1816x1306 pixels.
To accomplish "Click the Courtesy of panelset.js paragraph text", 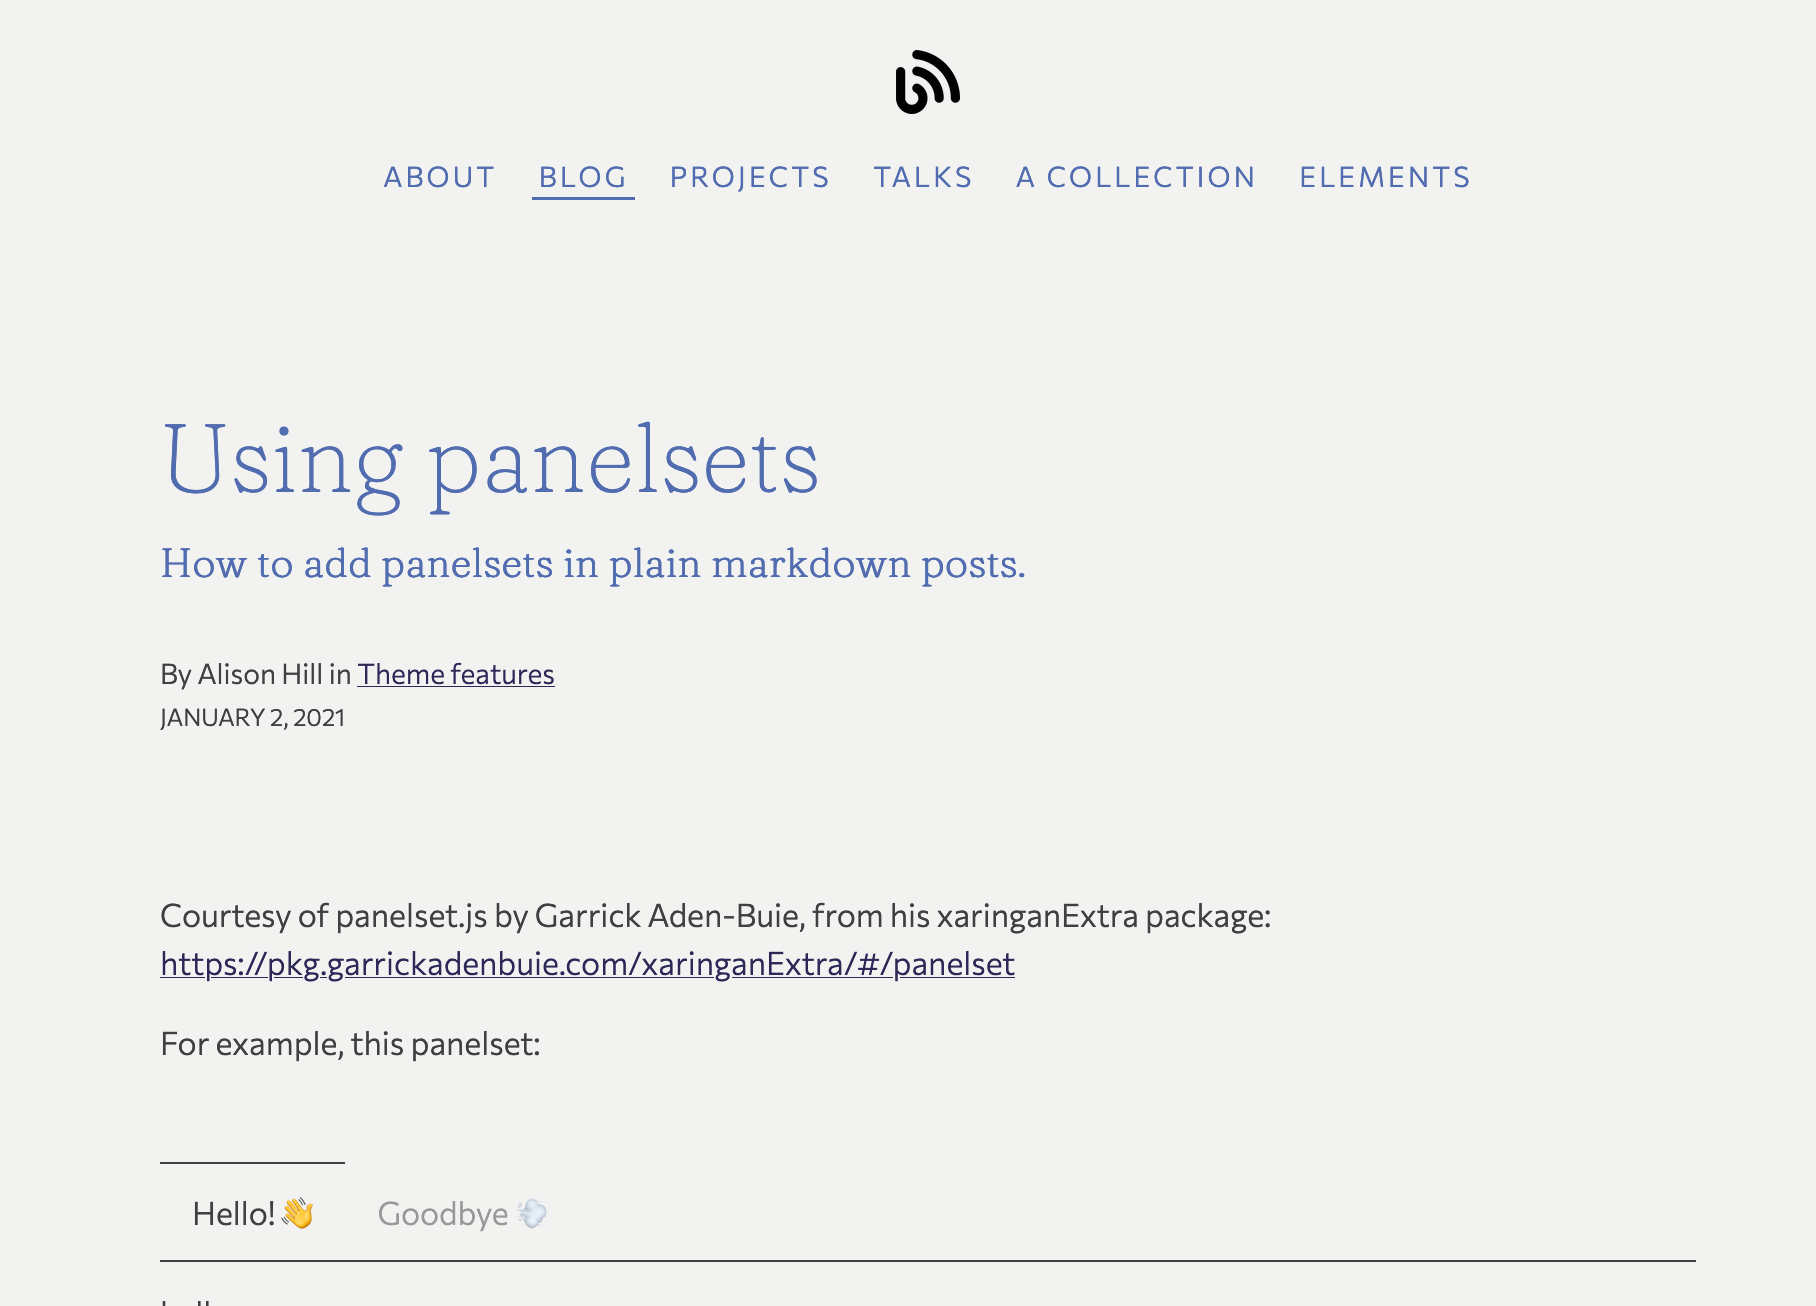I will click(715, 916).
